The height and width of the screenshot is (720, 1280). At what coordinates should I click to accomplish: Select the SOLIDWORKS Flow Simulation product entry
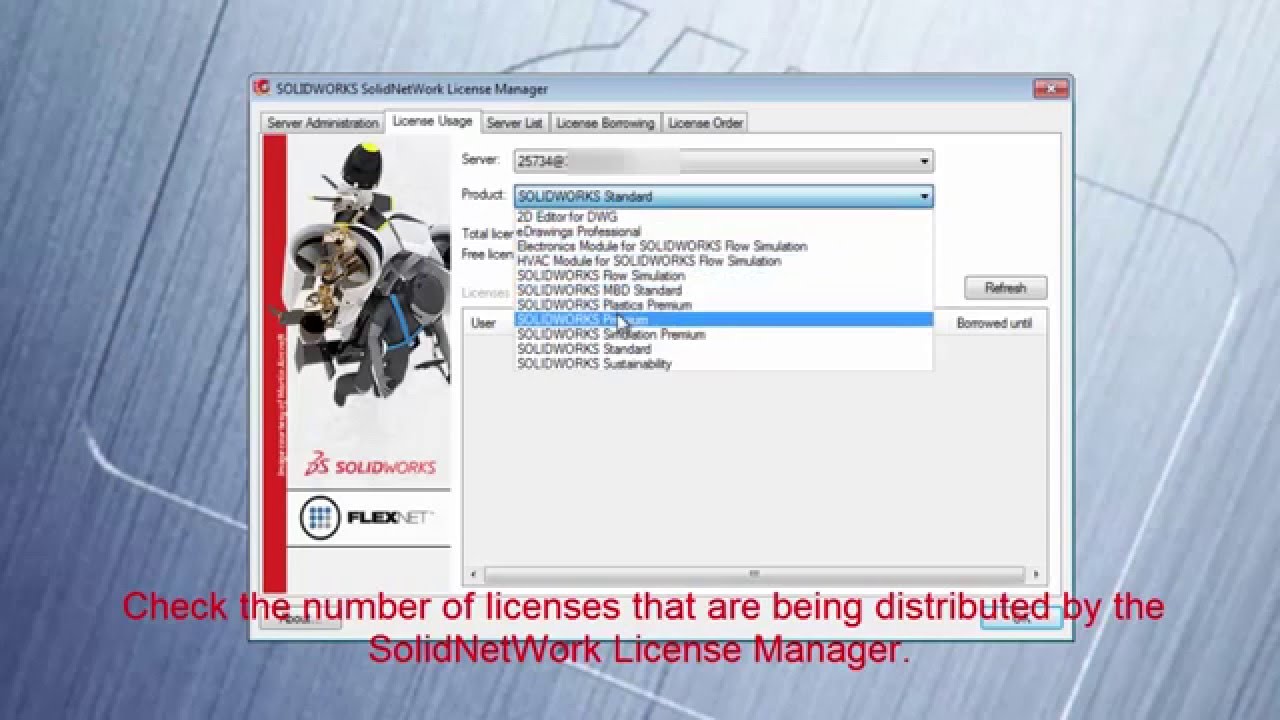723,275
